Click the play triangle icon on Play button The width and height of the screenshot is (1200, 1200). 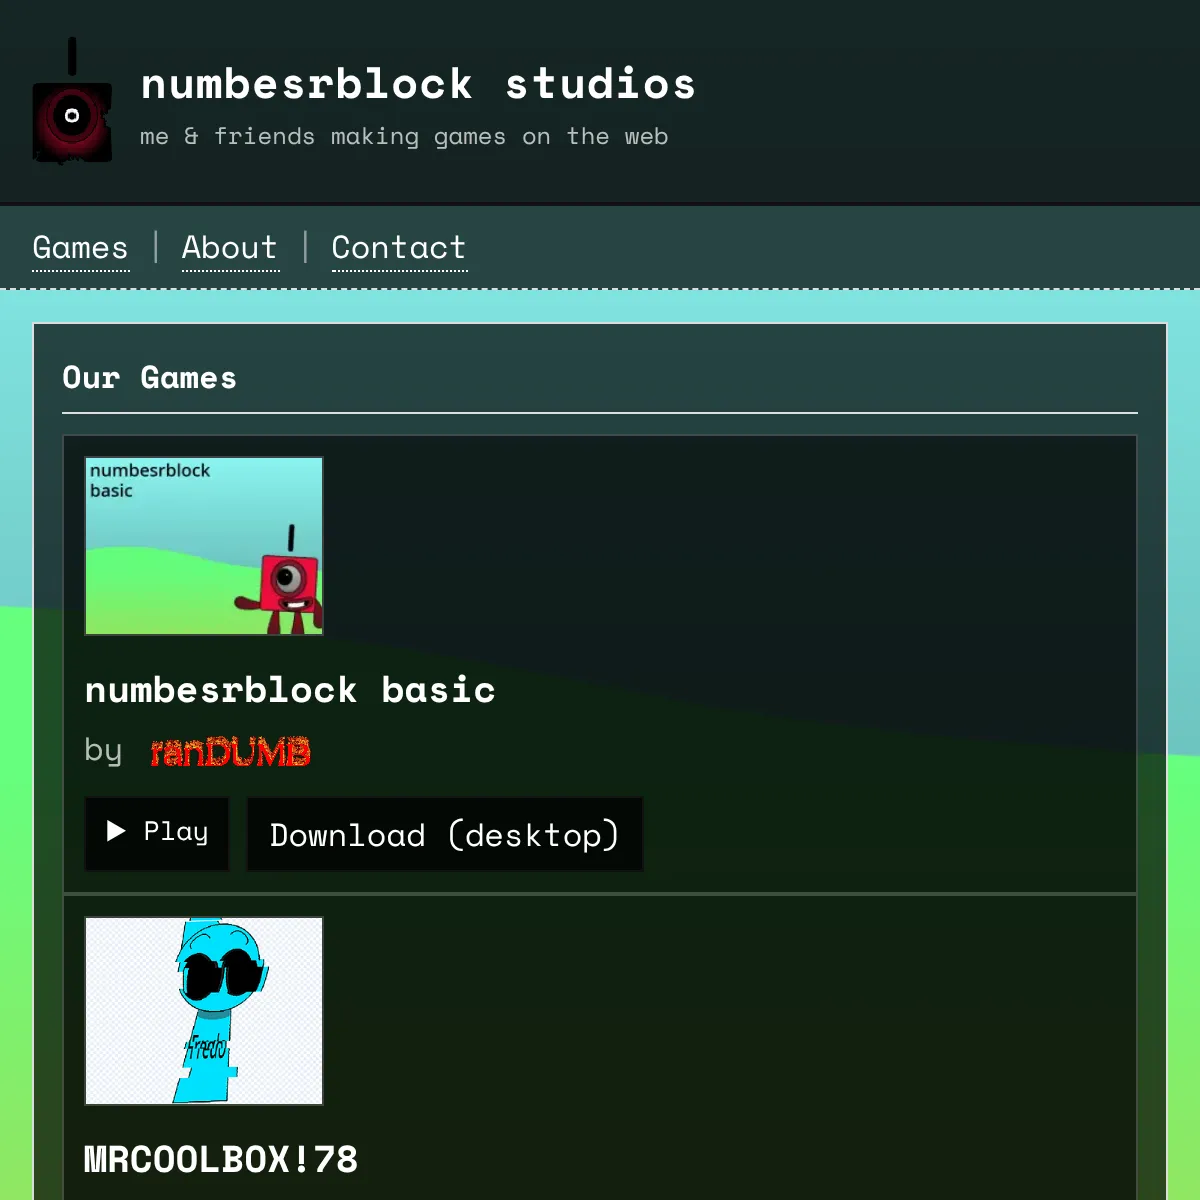113,832
